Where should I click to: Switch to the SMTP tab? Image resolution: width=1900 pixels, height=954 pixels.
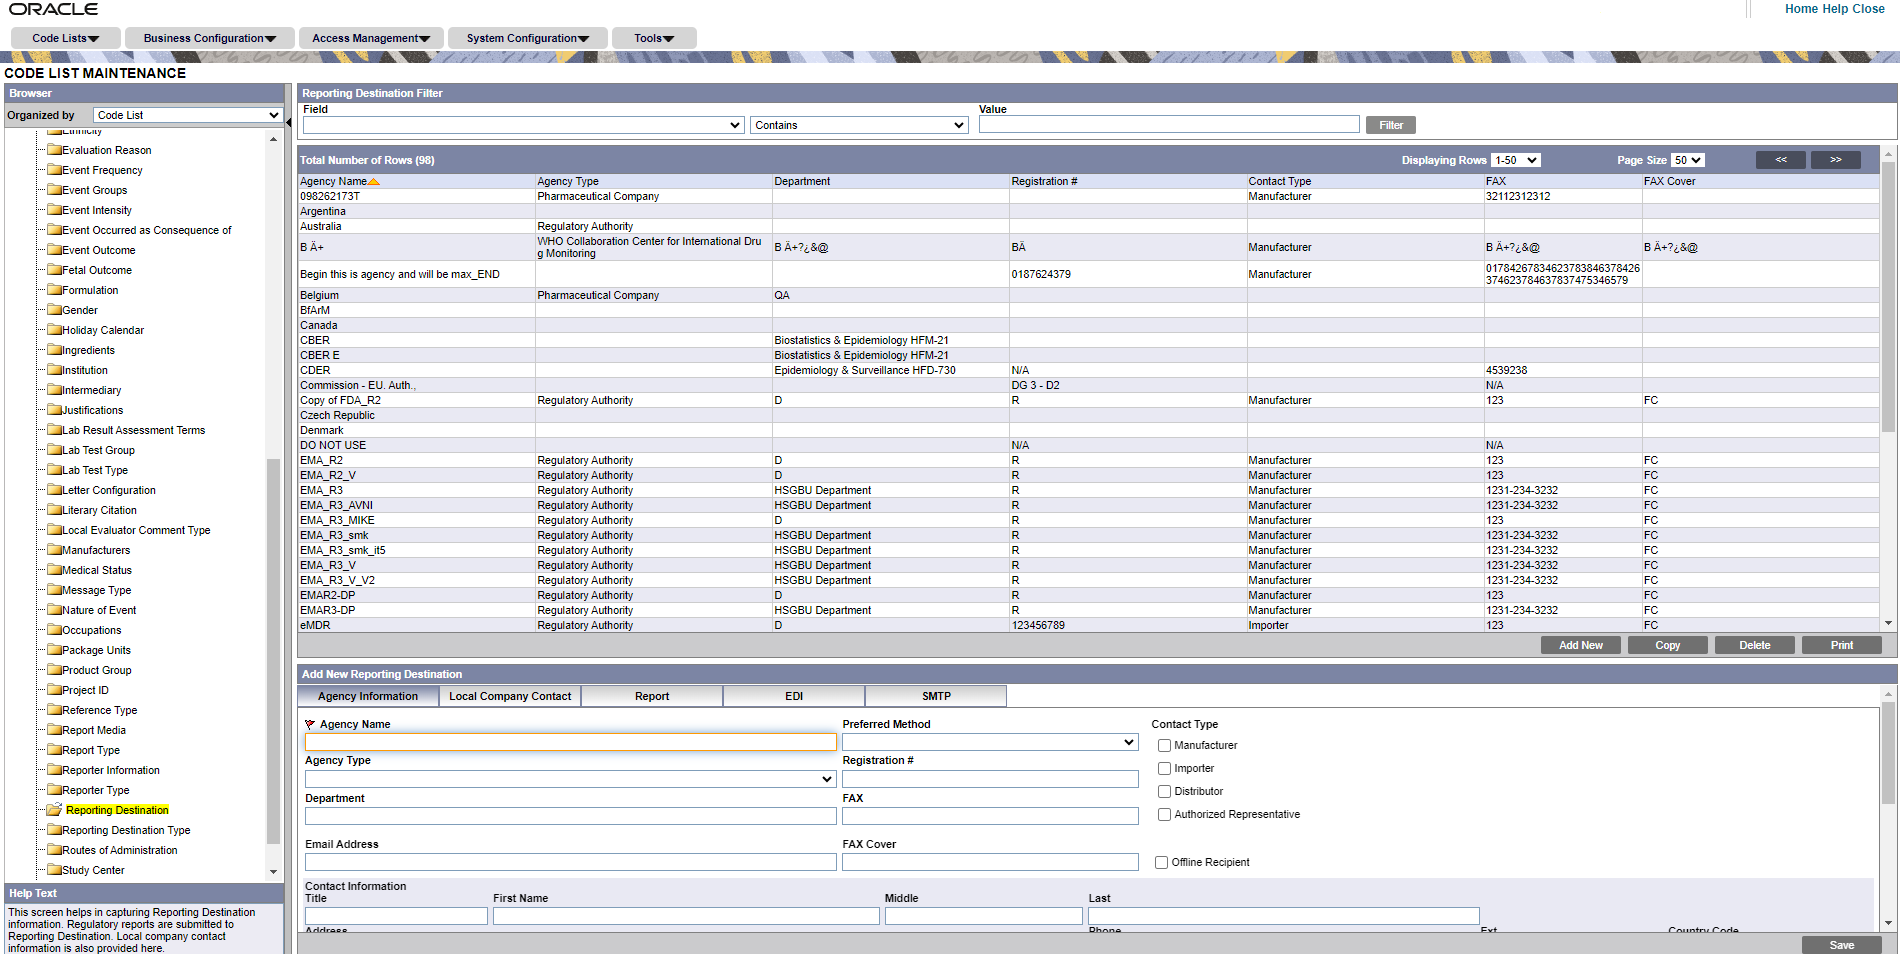pyautogui.click(x=935, y=696)
